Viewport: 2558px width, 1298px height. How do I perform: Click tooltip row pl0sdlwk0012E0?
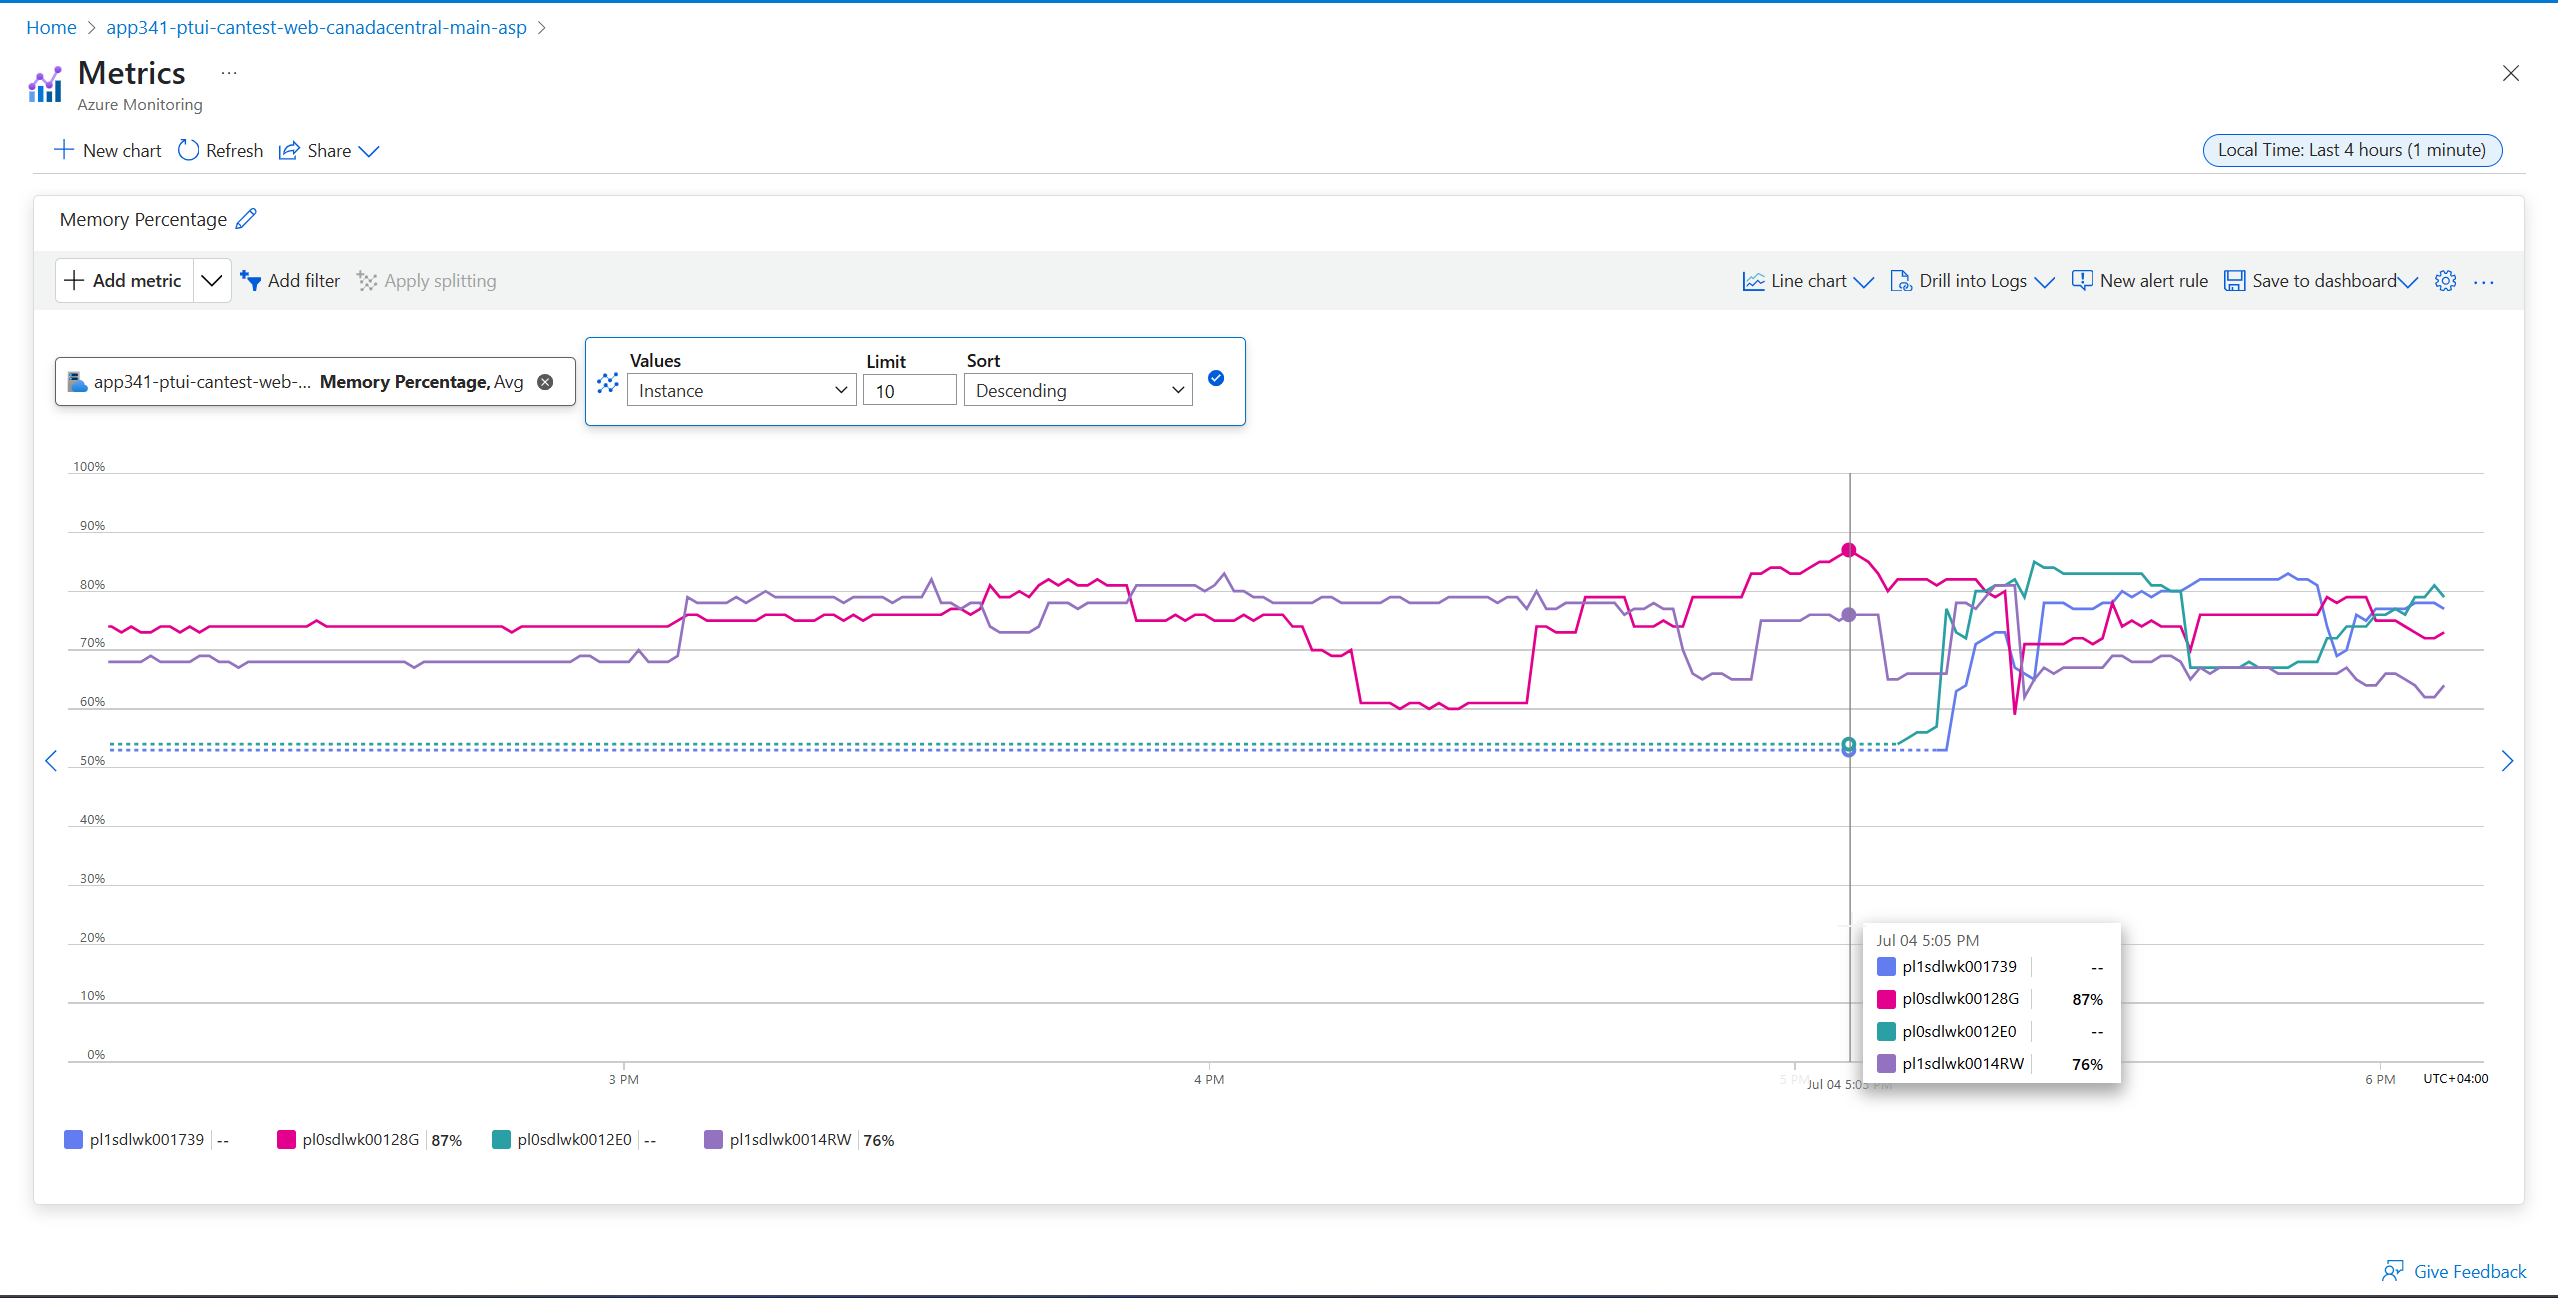1990,1031
